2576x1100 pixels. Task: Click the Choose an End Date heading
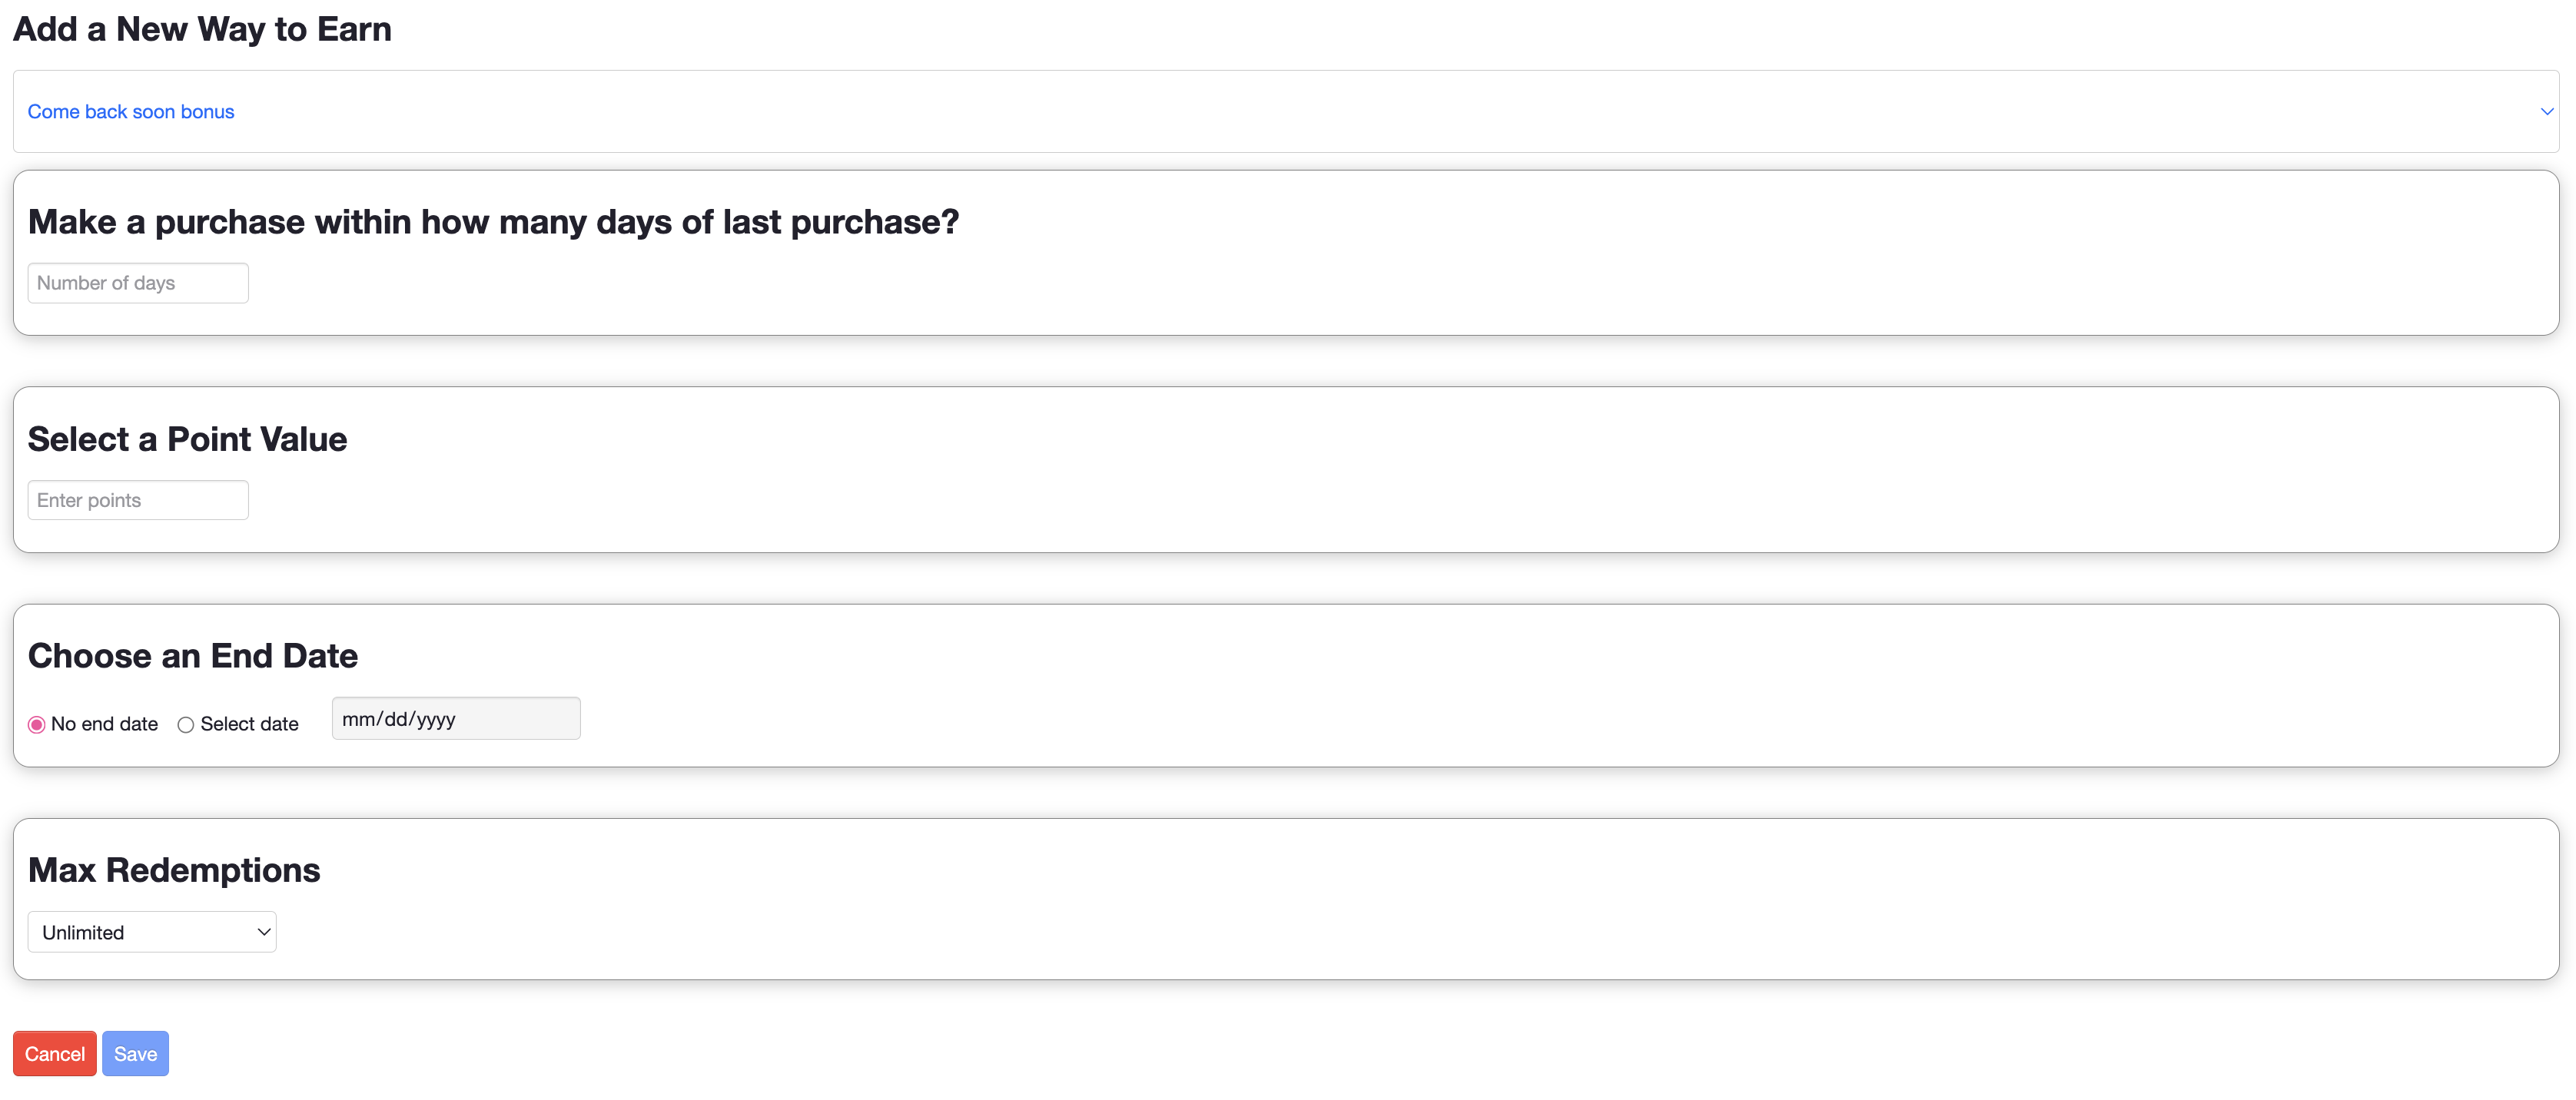pyautogui.click(x=193, y=656)
